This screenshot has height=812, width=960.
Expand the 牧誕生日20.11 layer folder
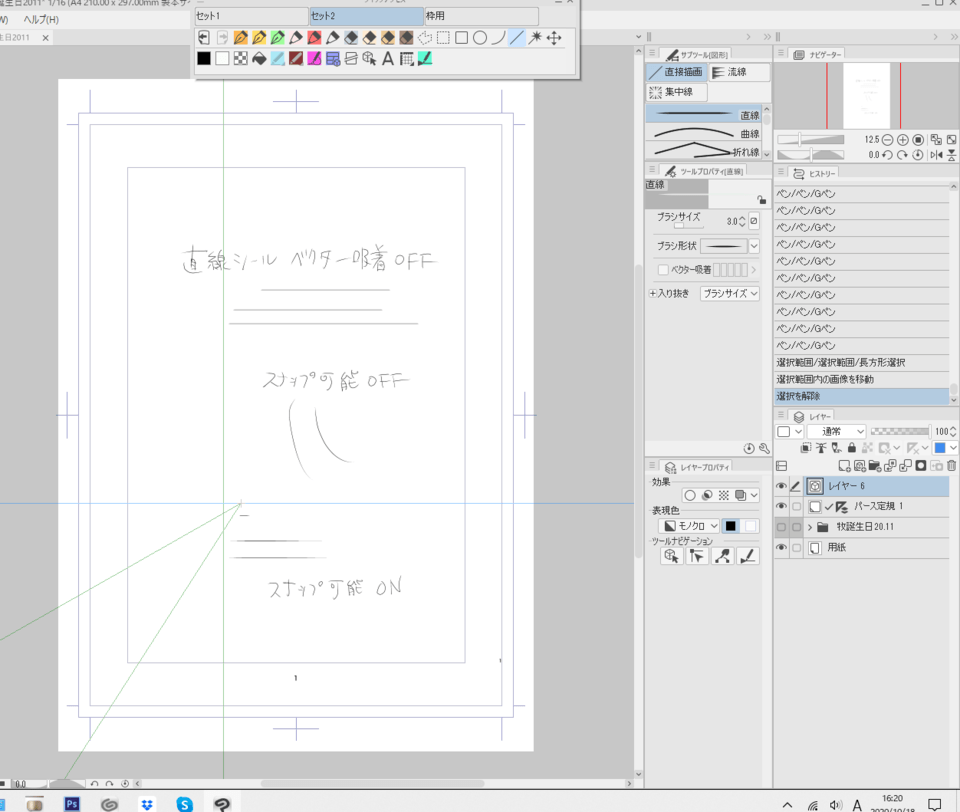tap(809, 527)
